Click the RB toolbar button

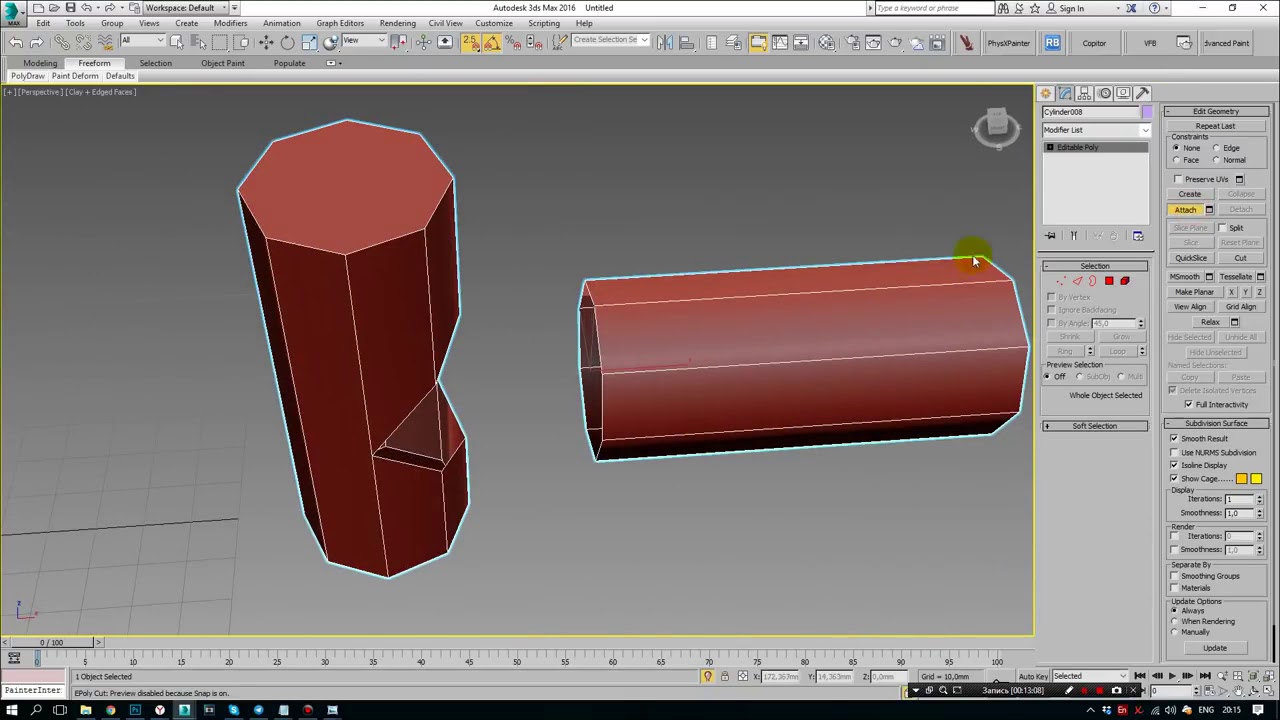point(1052,43)
